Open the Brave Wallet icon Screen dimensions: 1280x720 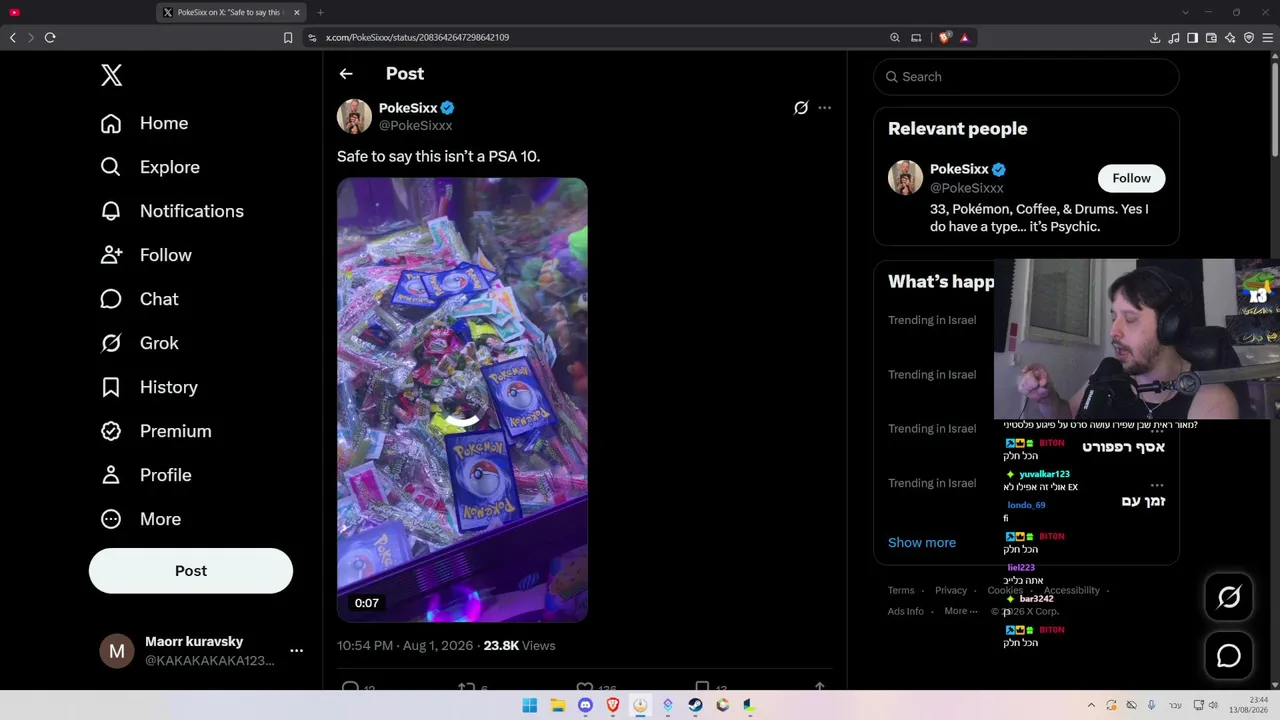(x=1211, y=38)
